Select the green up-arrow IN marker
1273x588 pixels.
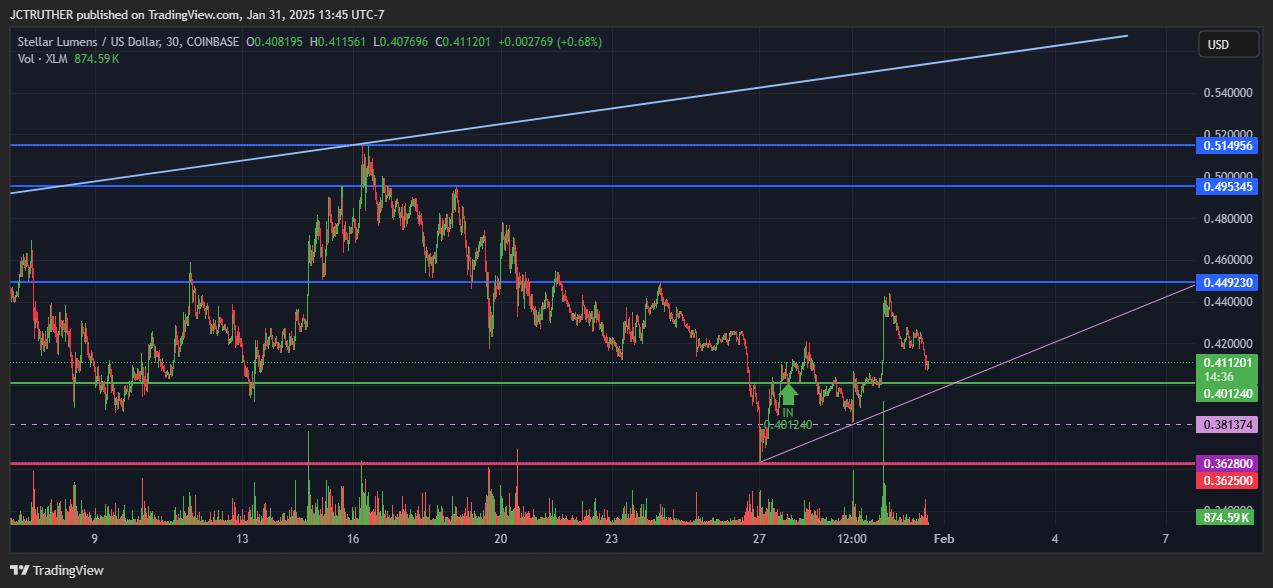click(788, 396)
